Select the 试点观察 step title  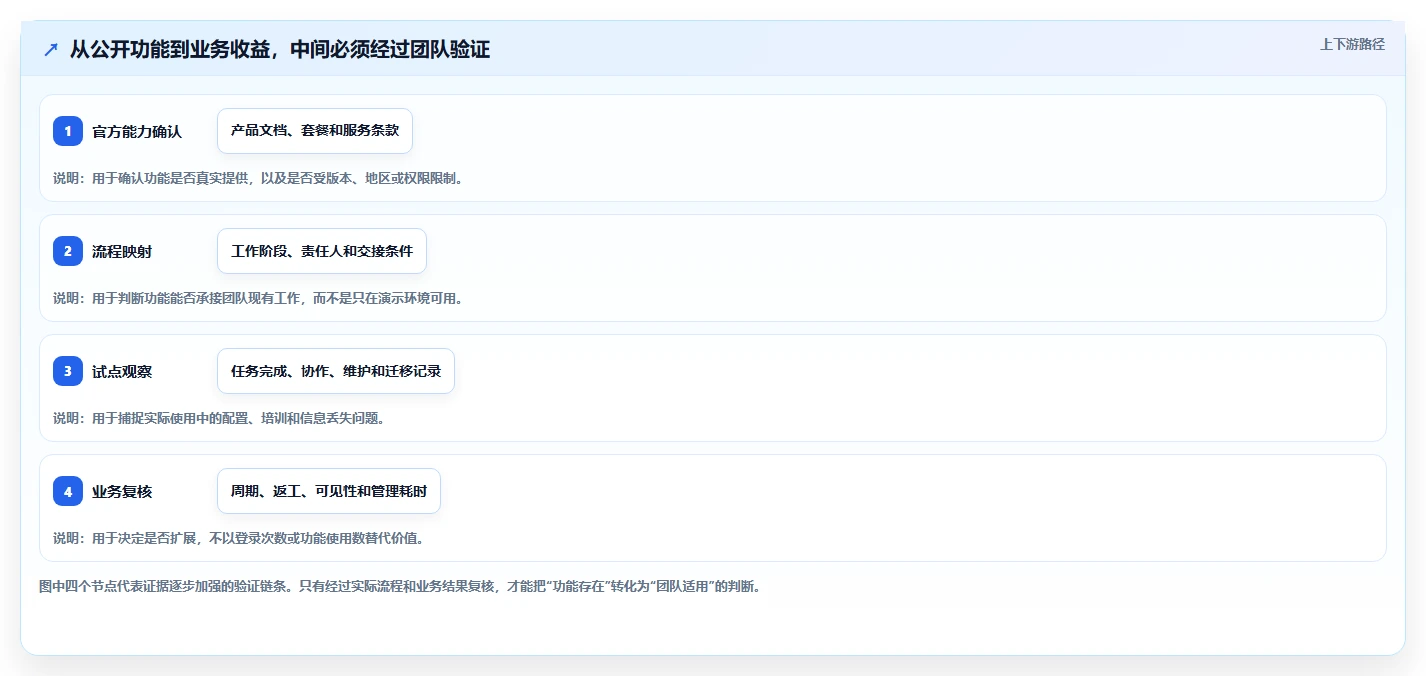122,371
